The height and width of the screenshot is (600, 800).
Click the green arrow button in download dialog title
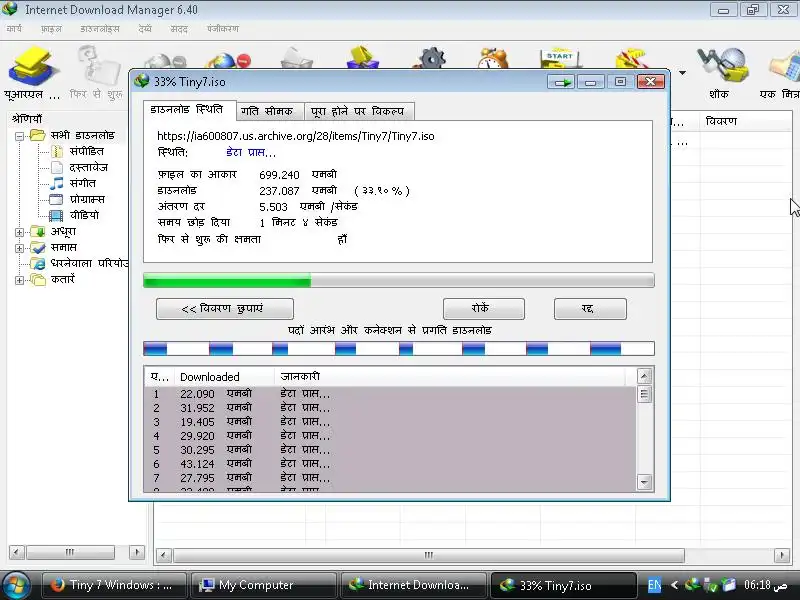[561, 82]
